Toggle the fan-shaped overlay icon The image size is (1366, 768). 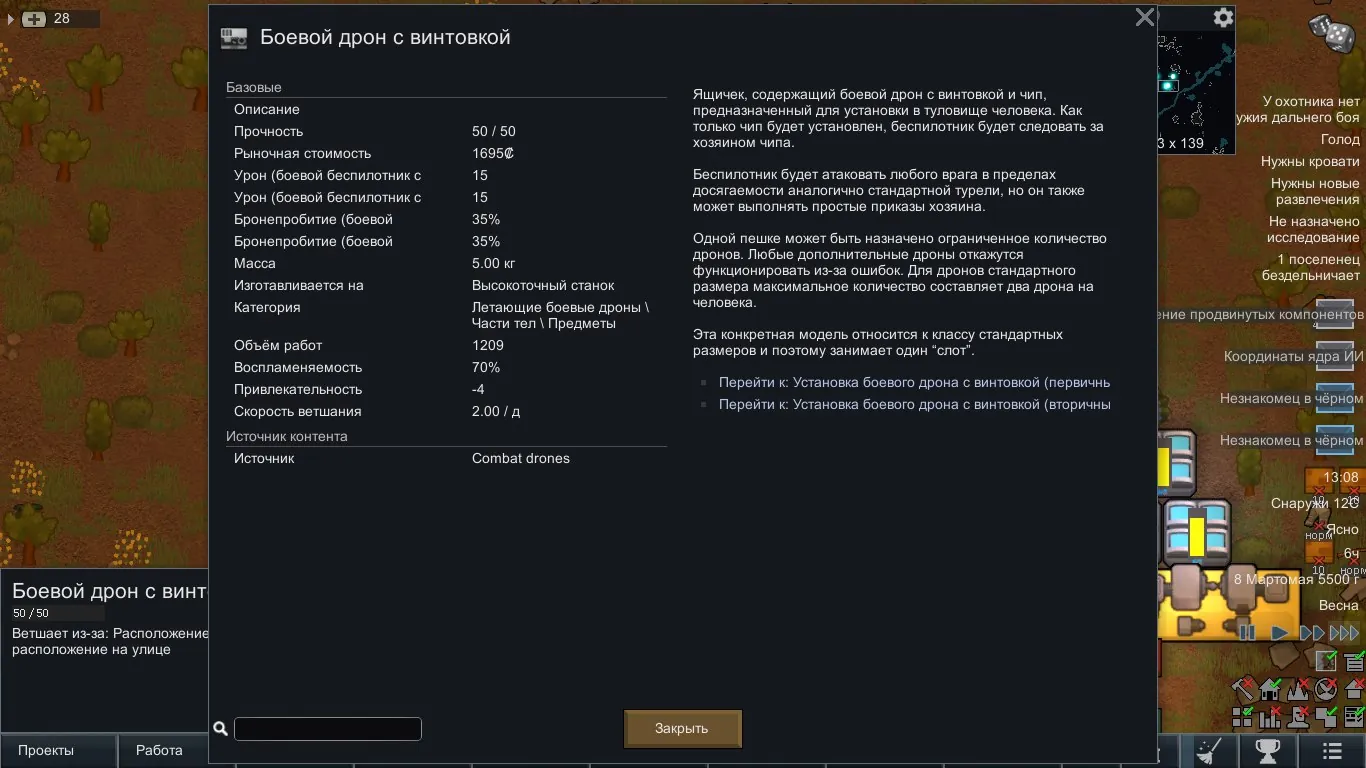[x=1326, y=689]
